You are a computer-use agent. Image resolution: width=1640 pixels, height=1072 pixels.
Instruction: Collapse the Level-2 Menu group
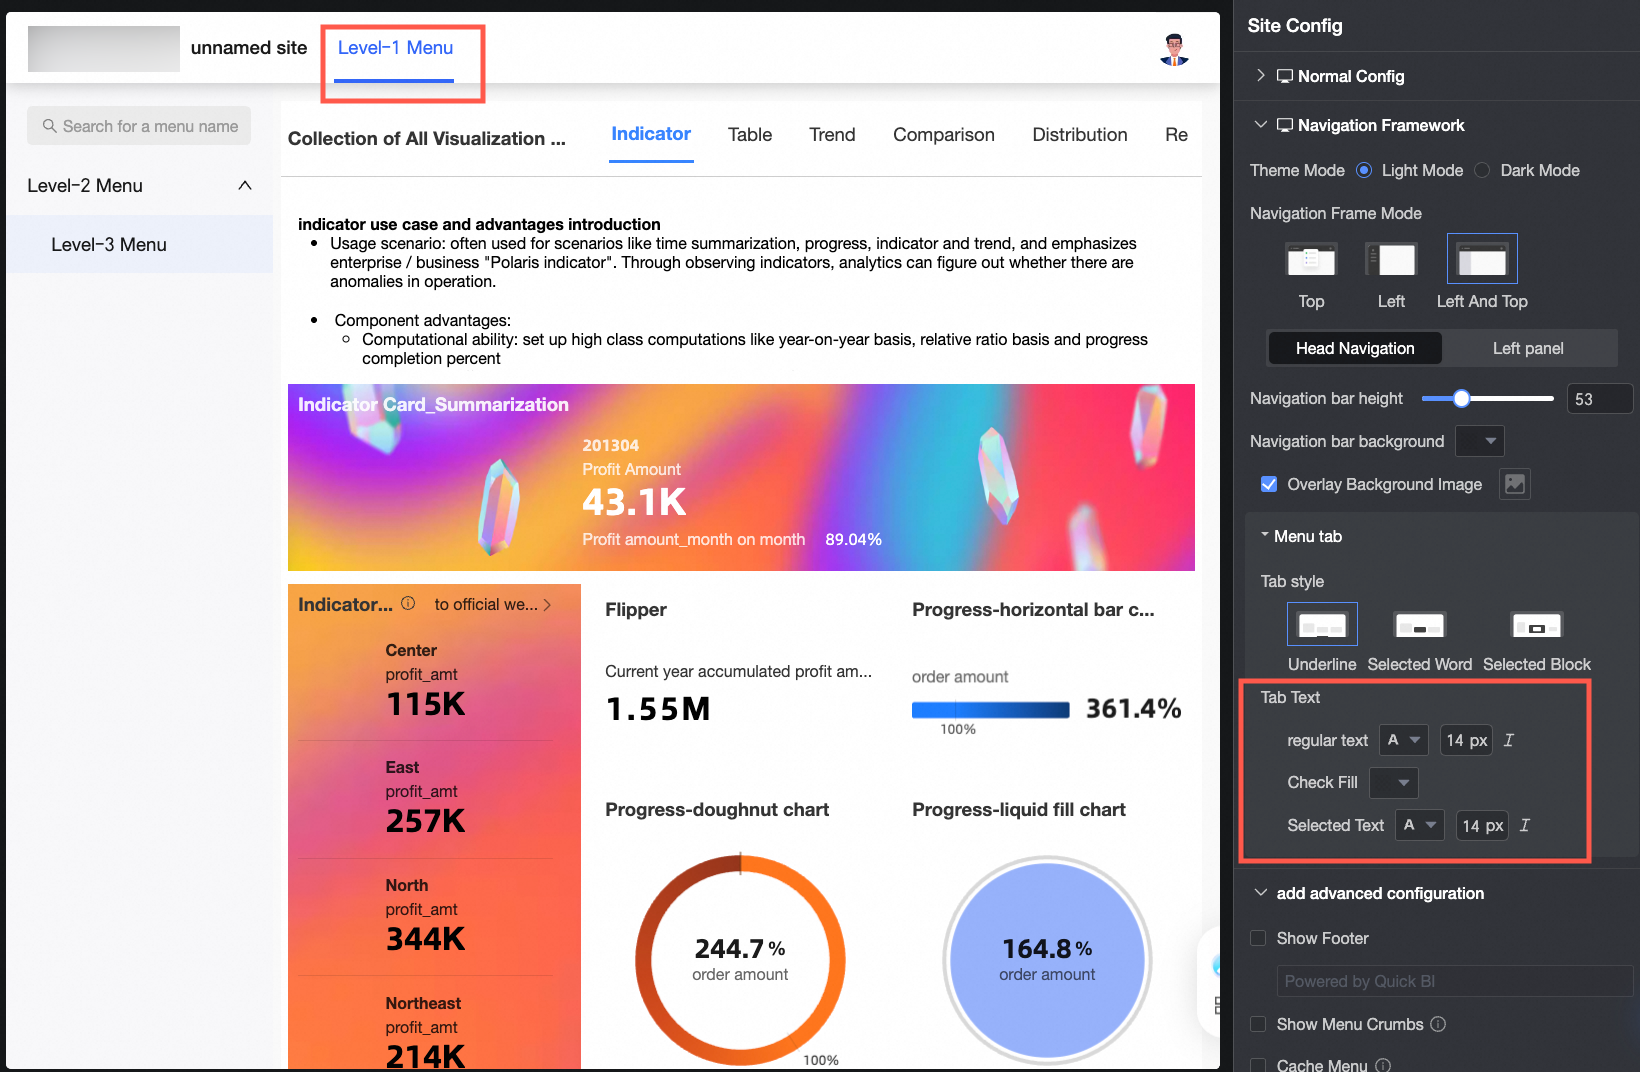tap(245, 185)
